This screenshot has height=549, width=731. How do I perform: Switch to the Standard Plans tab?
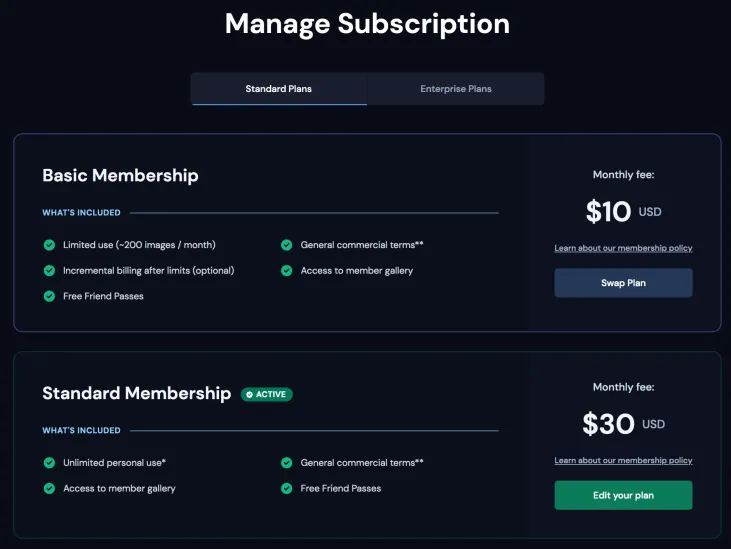pyautogui.click(x=278, y=89)
